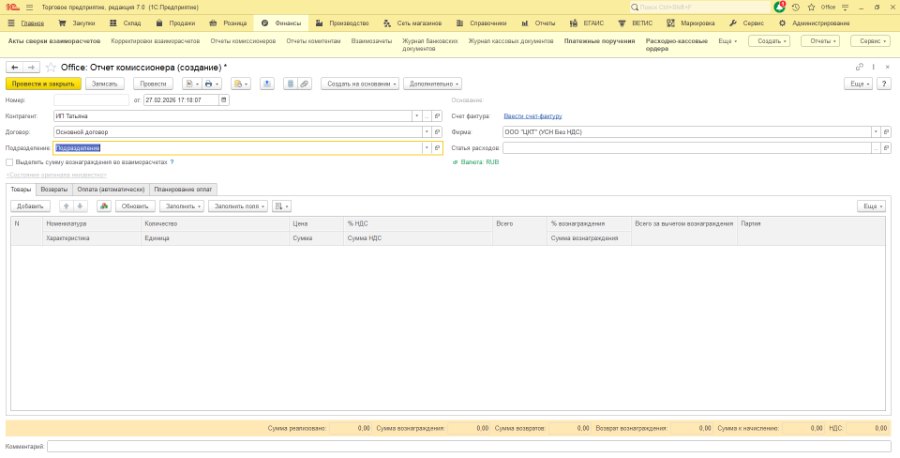
Task: Go forward with the right arrow
Action: [32, 67]
